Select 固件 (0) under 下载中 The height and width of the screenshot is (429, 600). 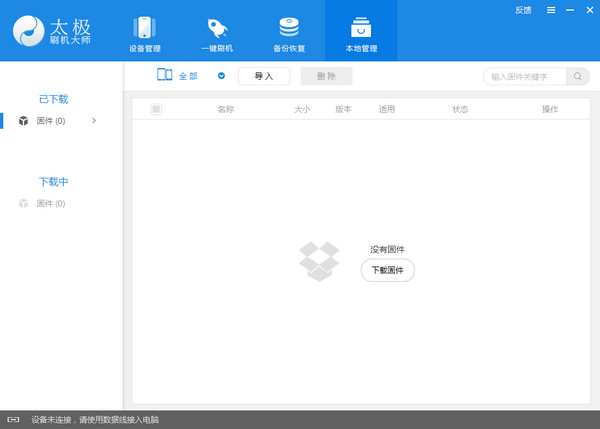pyautogui.click(x=50, y=204)
